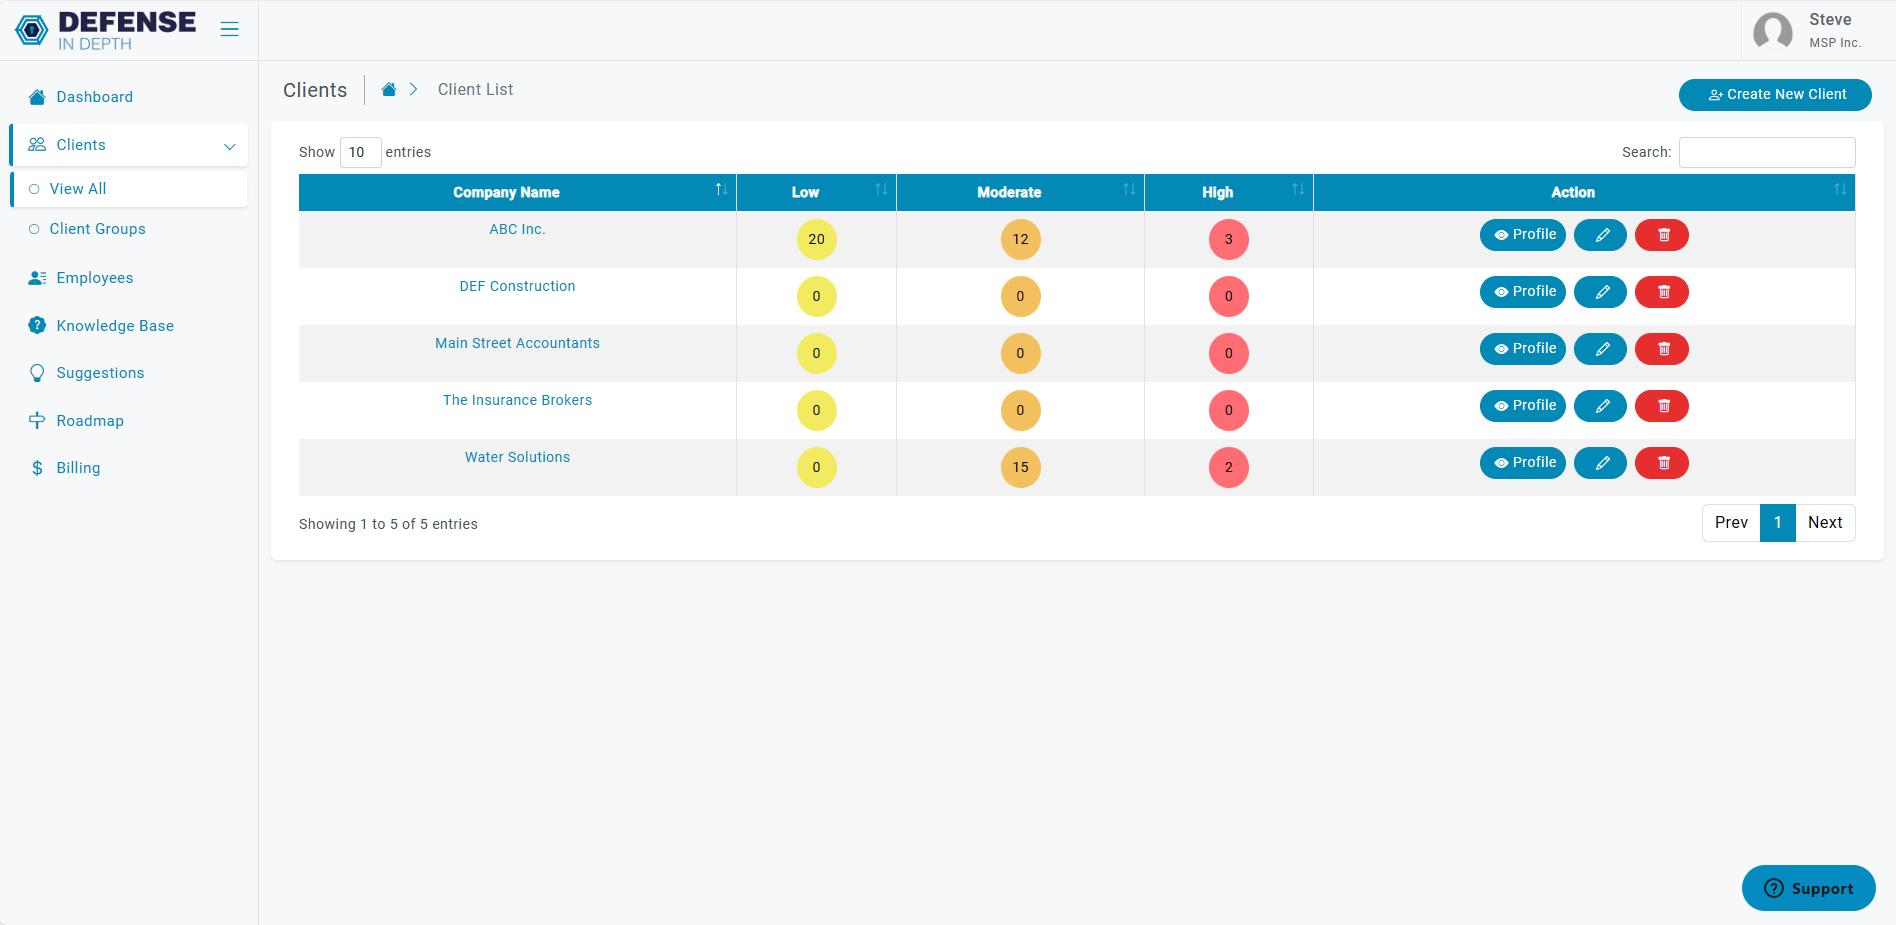The width and height of the screenshot is (1896, 925).
Task: Click inside the Search field
Action: [x=1766, y=152]
